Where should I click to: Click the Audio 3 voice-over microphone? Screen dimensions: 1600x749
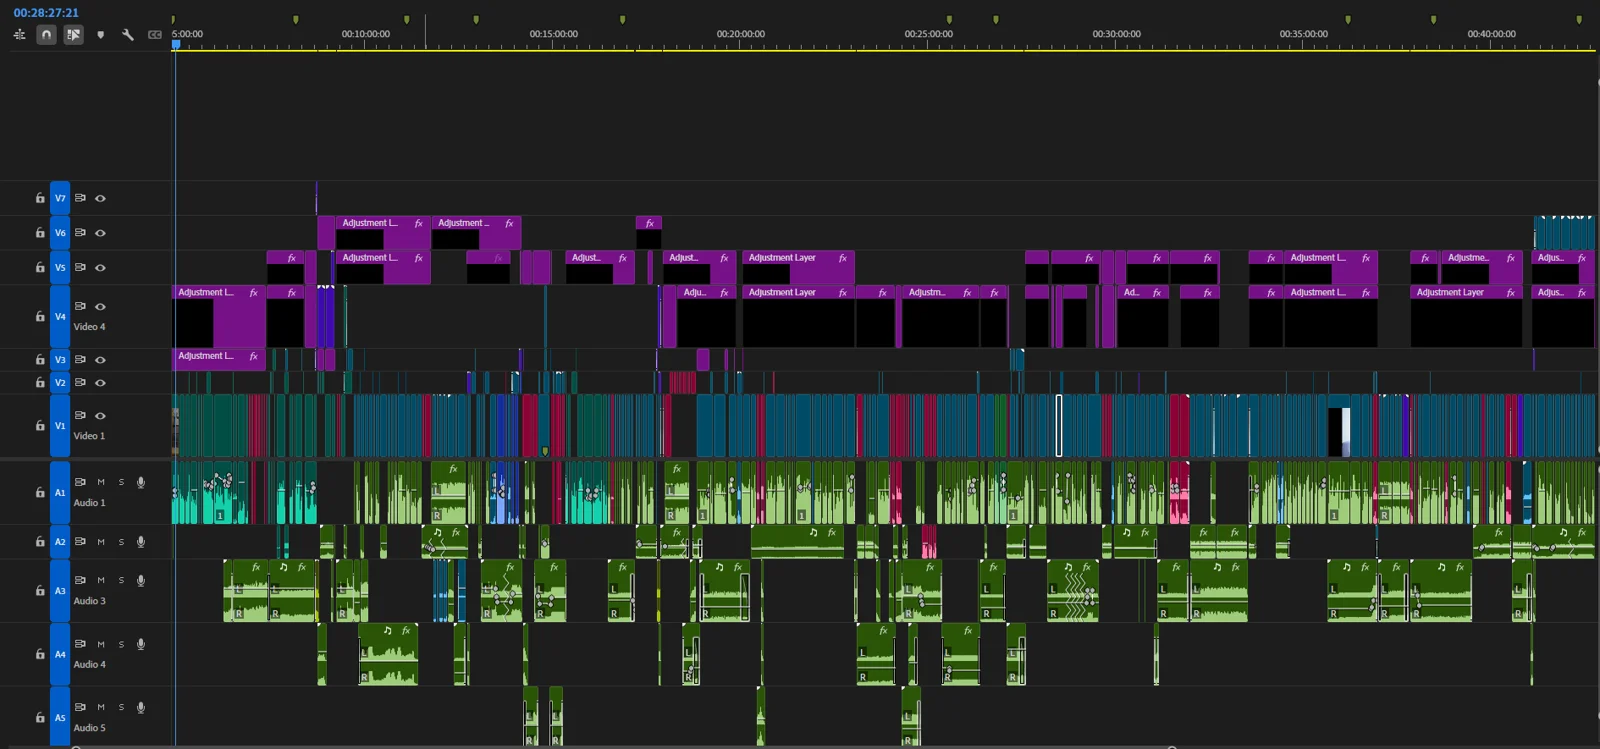click(141, 580)
